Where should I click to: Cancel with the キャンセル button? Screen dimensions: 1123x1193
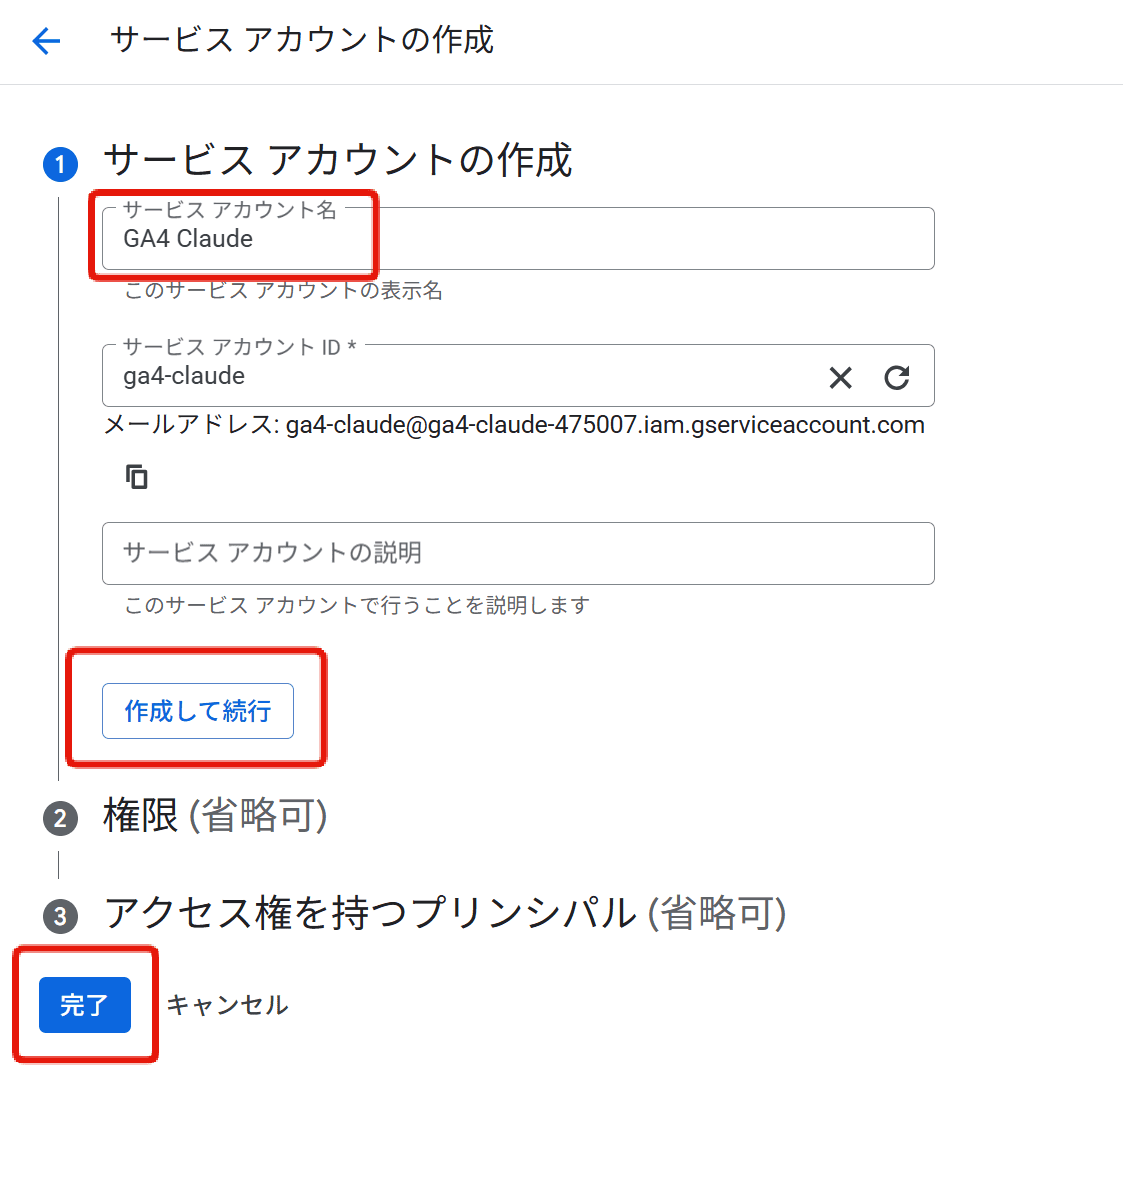coord(227,1005)
